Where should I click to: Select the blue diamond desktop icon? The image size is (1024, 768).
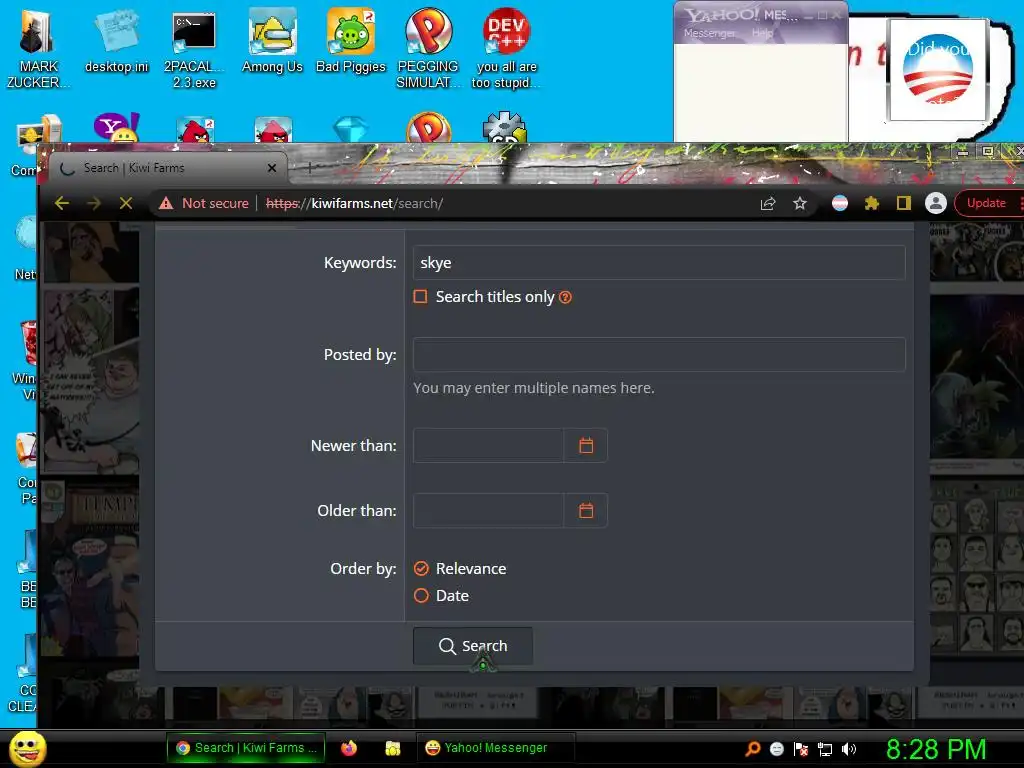coord(351,129)
